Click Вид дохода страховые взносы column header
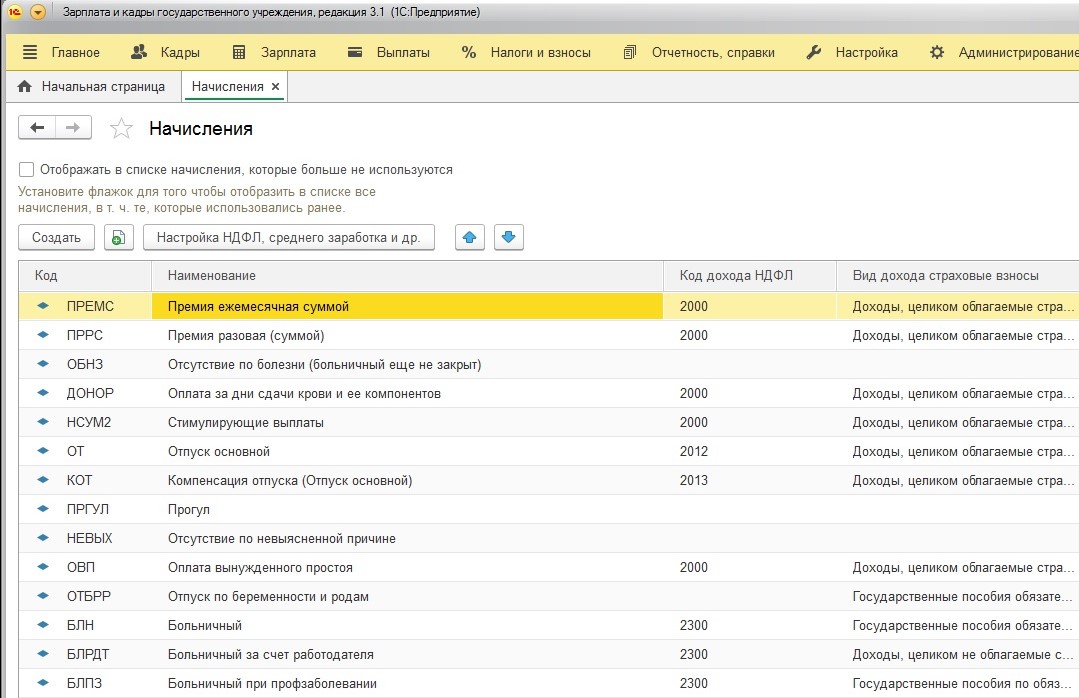This screenshot has width=1079, height=698. pos(957,275)
